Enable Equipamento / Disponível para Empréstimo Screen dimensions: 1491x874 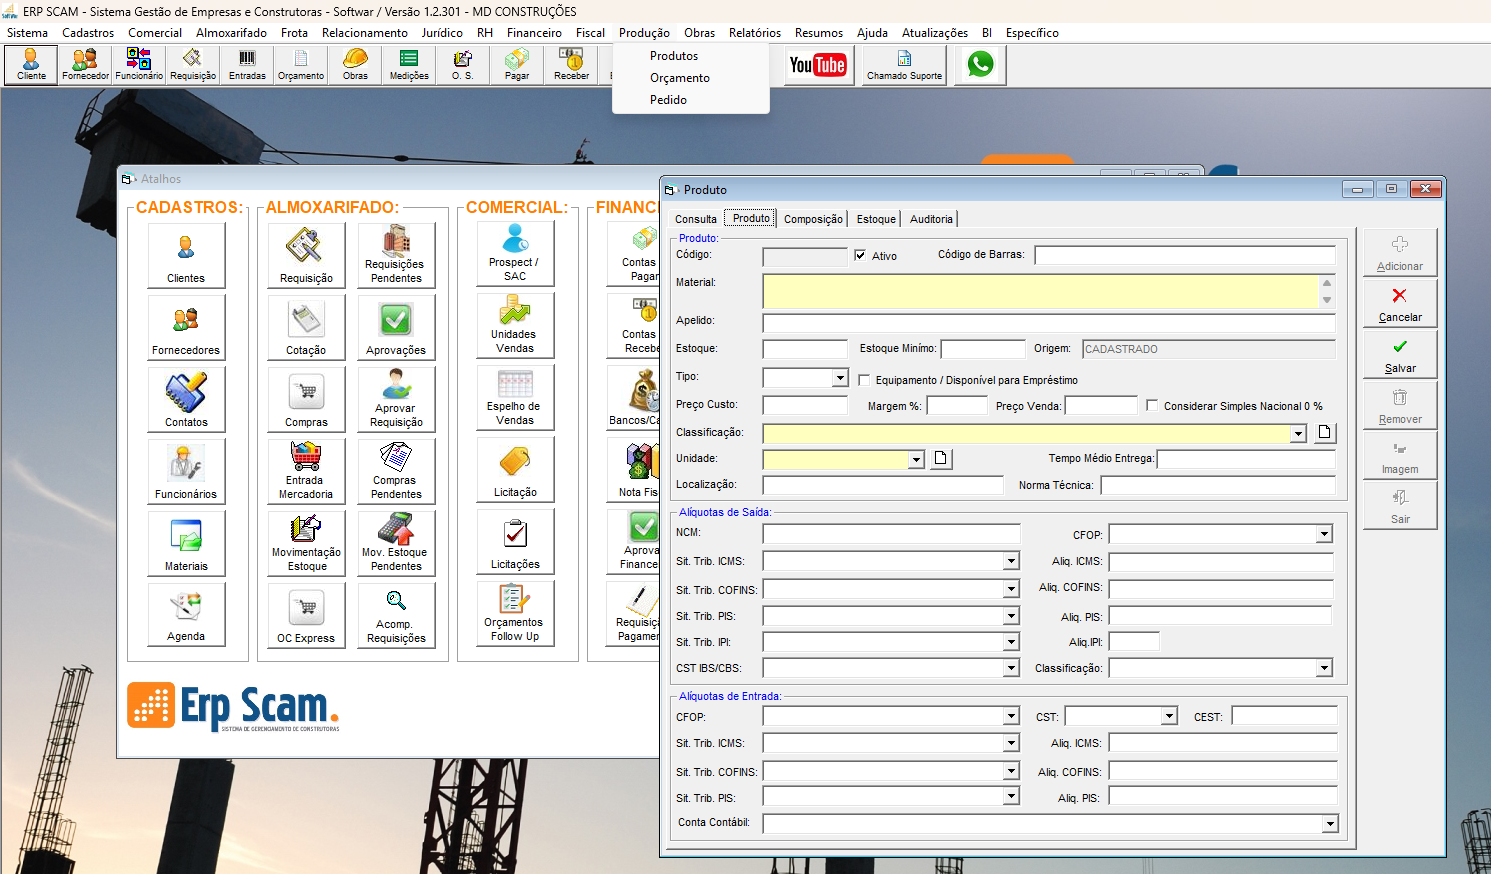coord(864,380)
